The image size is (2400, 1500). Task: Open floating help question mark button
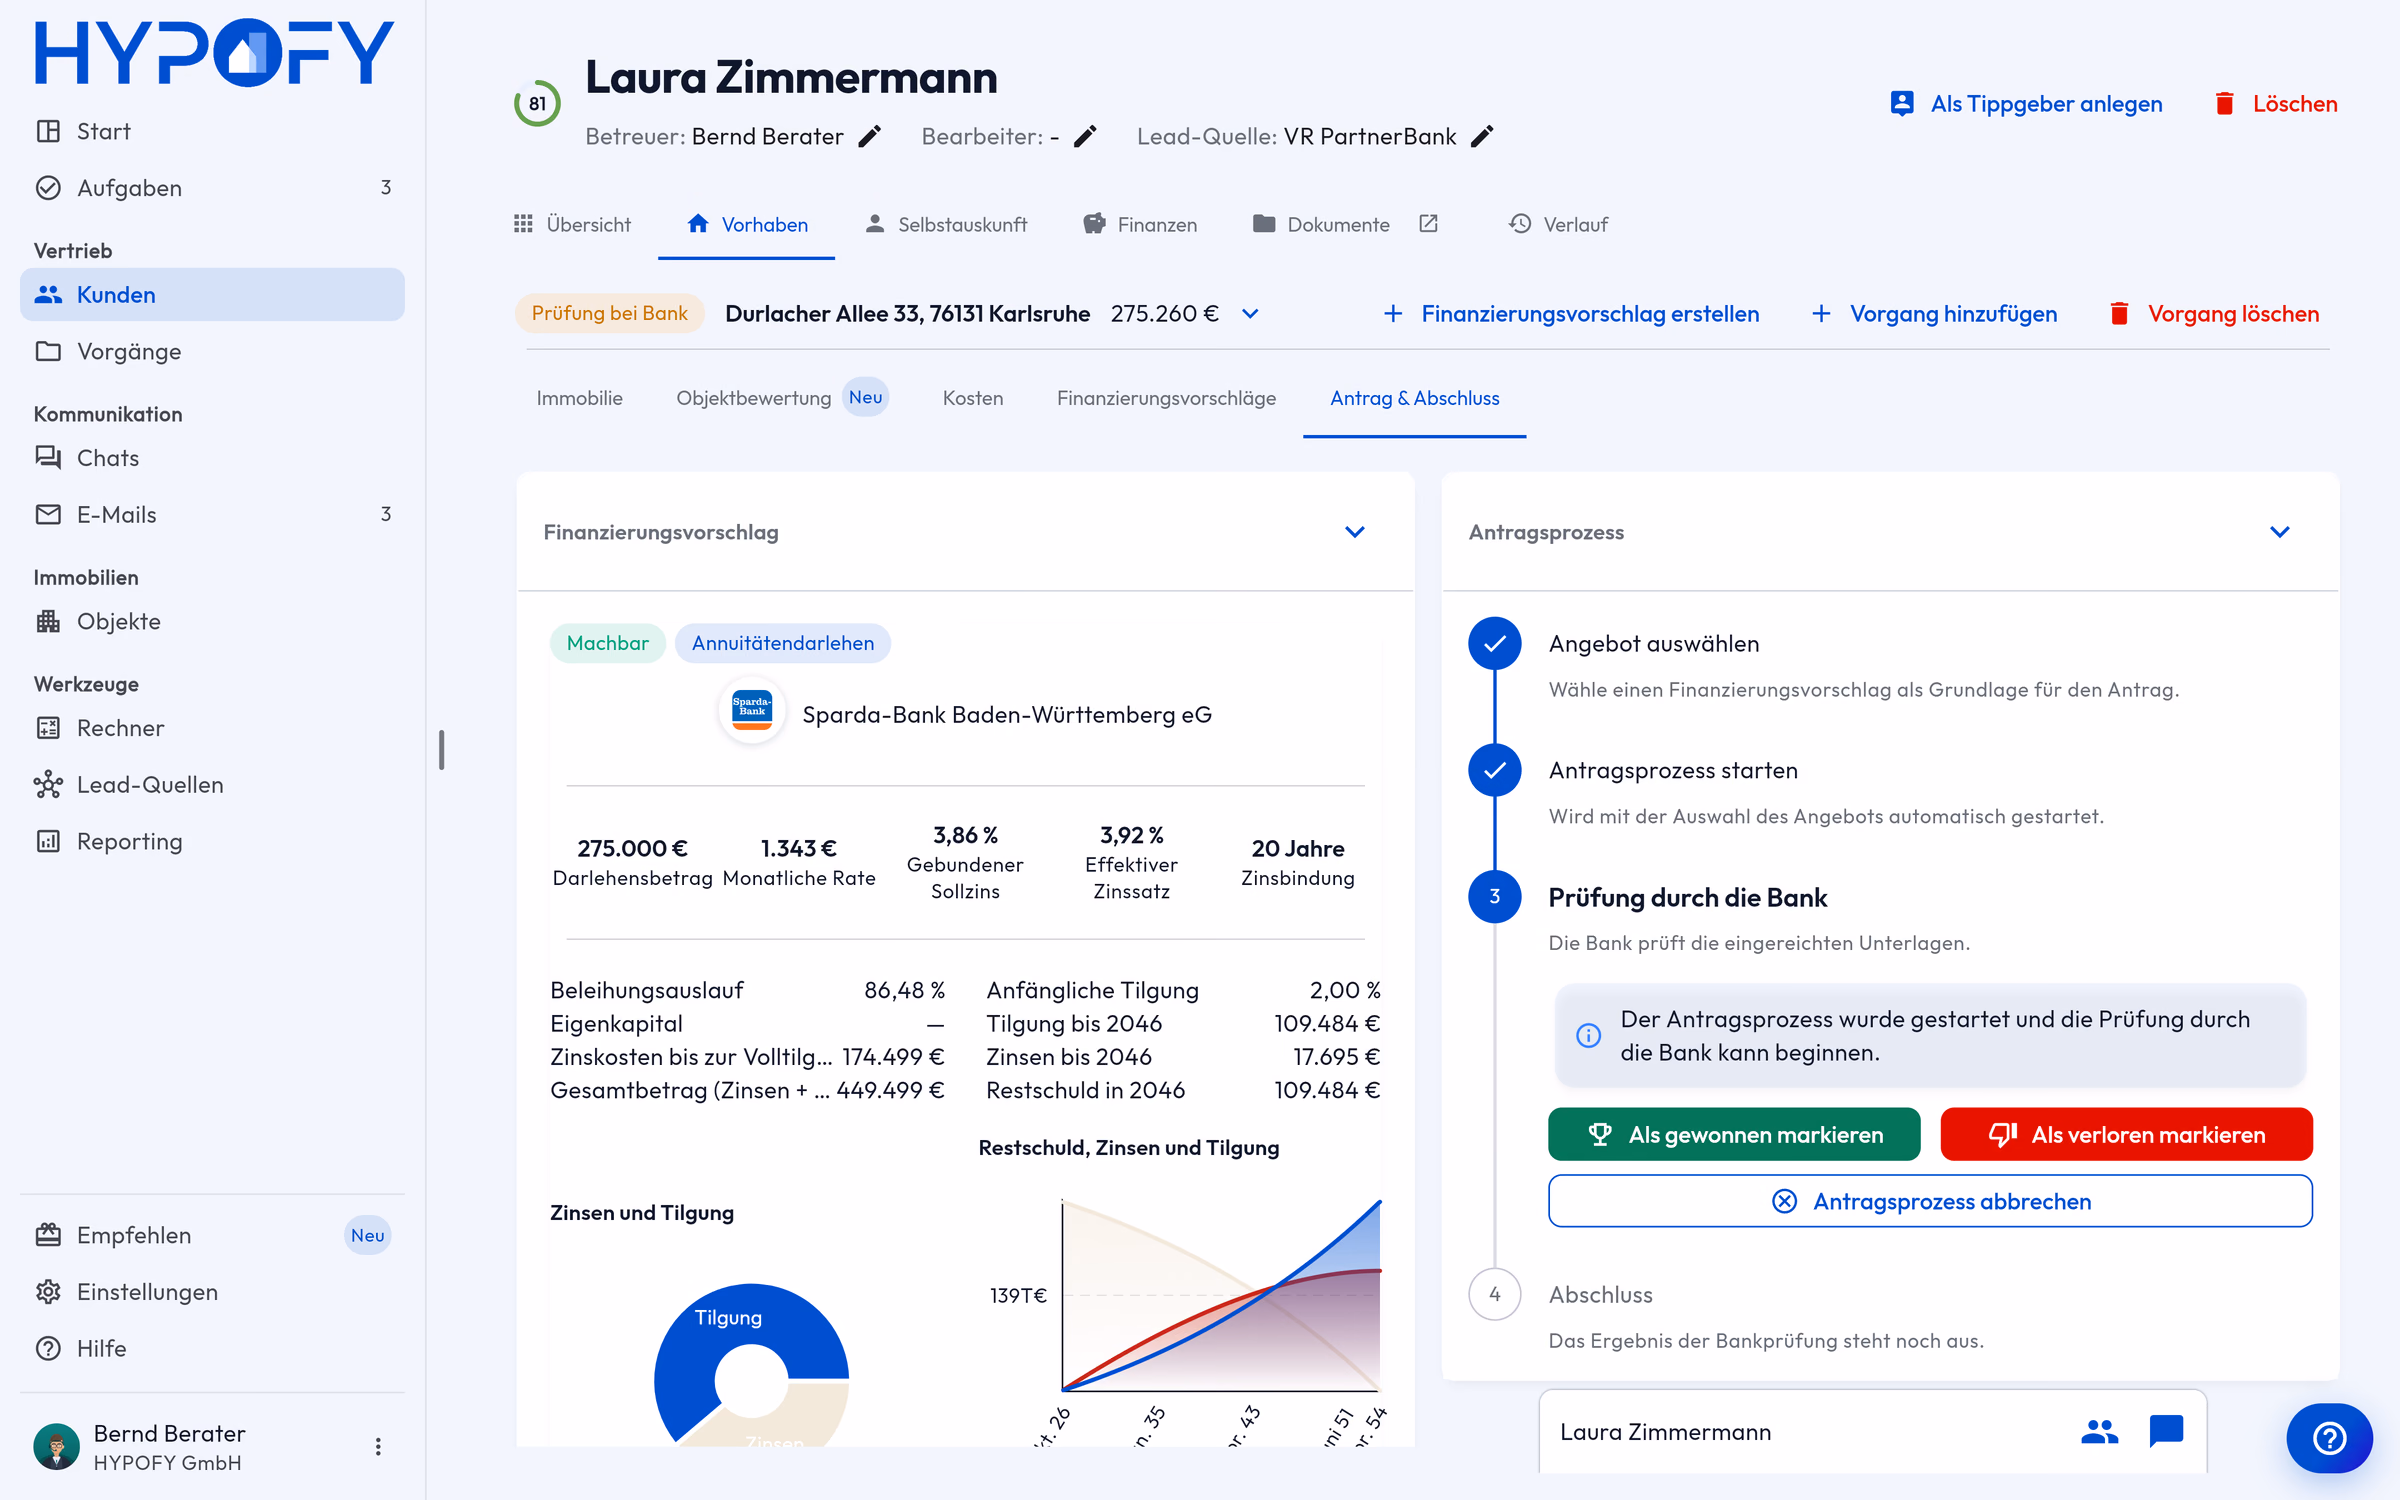tap(2329, 1438)
